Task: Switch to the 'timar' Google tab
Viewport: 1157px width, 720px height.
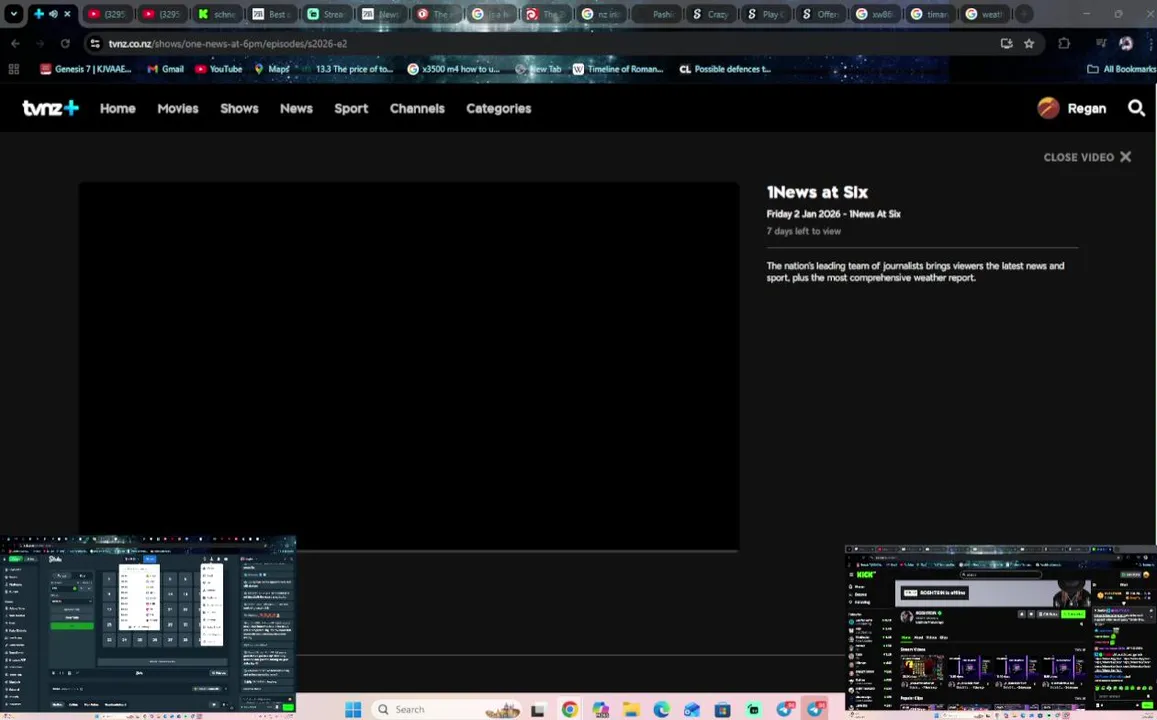Action: [930, 14]
